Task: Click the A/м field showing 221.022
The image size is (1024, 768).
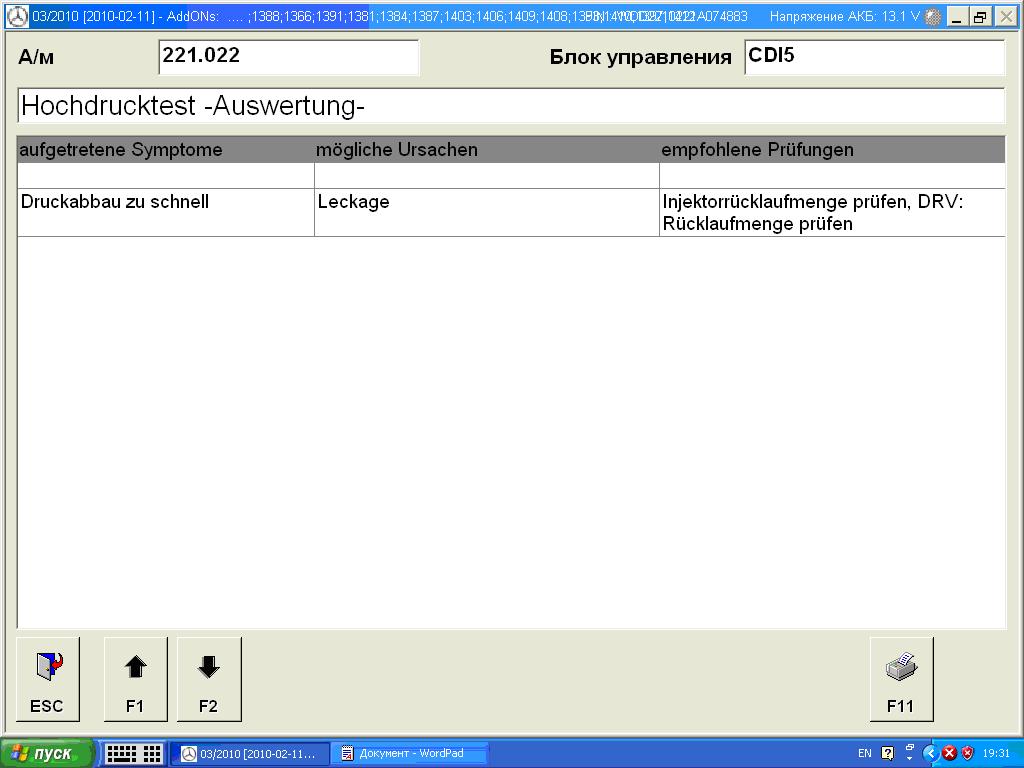Action: (288, 57)
